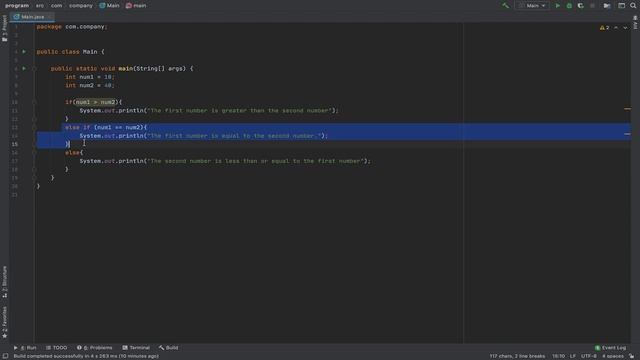
Task: Open the '4 spaces' indent settings
Action: pyautogui.click(x=613, y=356)
